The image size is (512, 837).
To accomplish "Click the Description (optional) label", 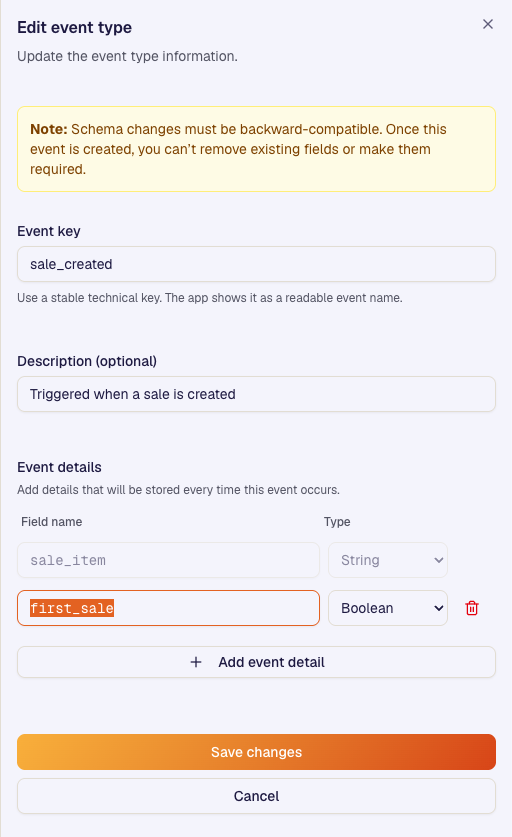I will 87,361.
